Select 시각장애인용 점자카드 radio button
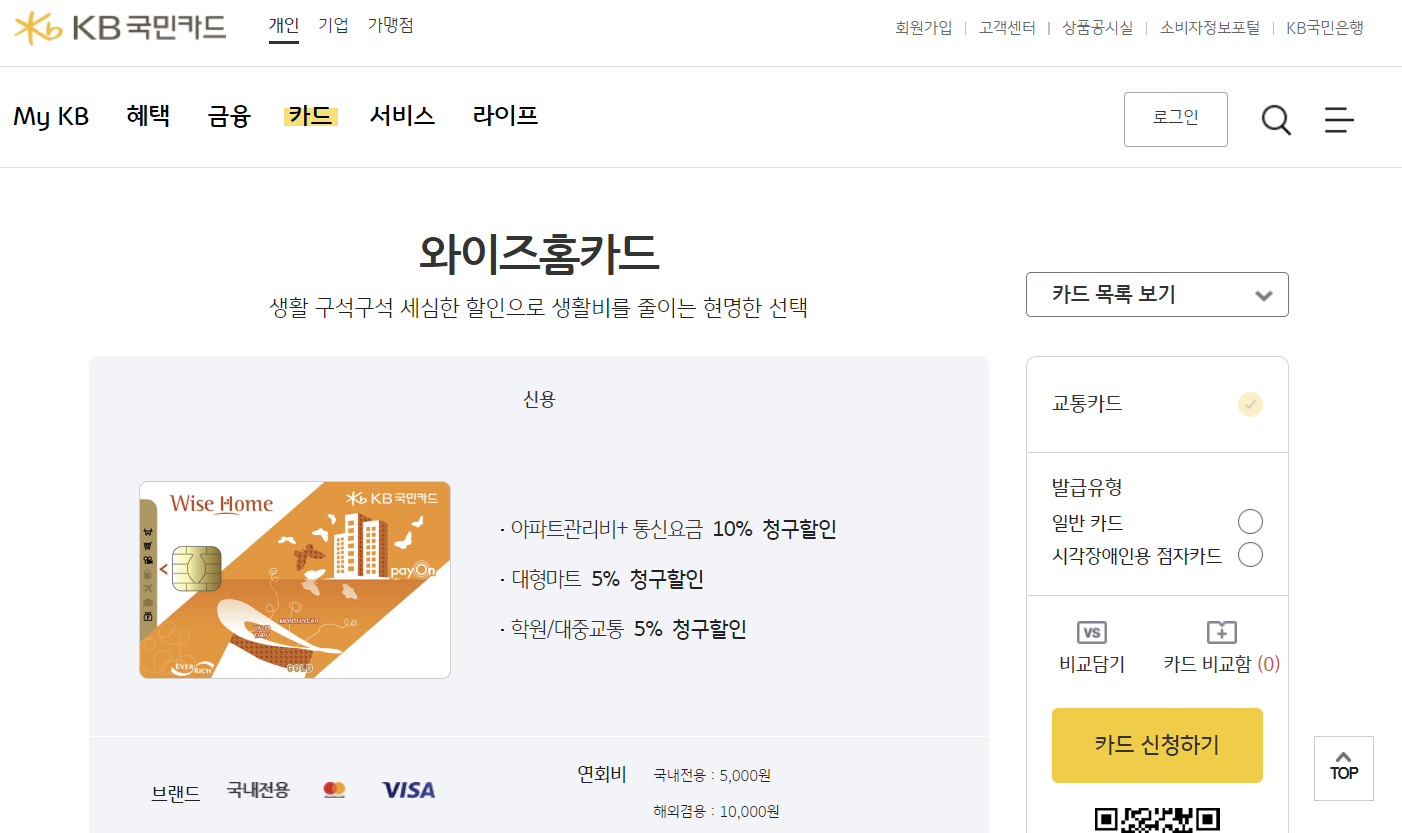 click(x=1250, y=555)
